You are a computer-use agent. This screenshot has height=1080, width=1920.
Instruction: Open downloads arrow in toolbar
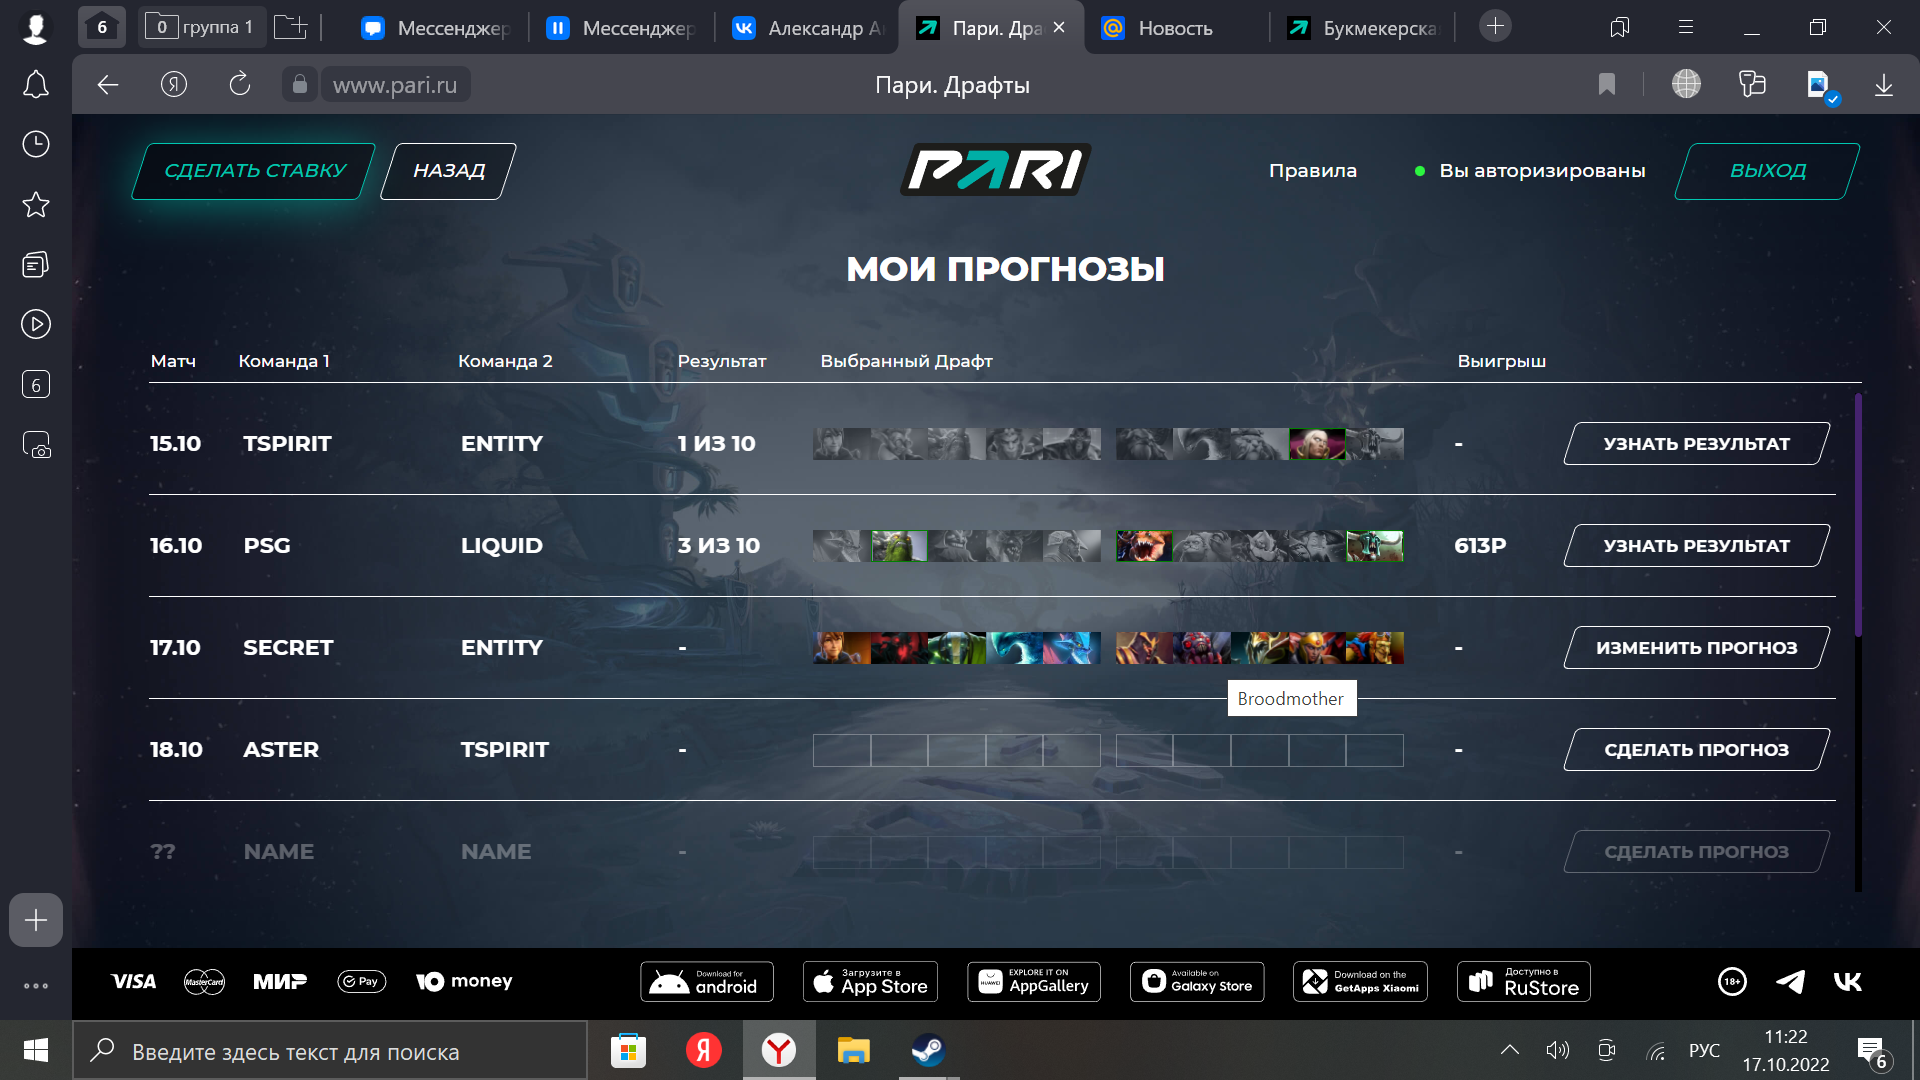click(x=1884, y=85)
